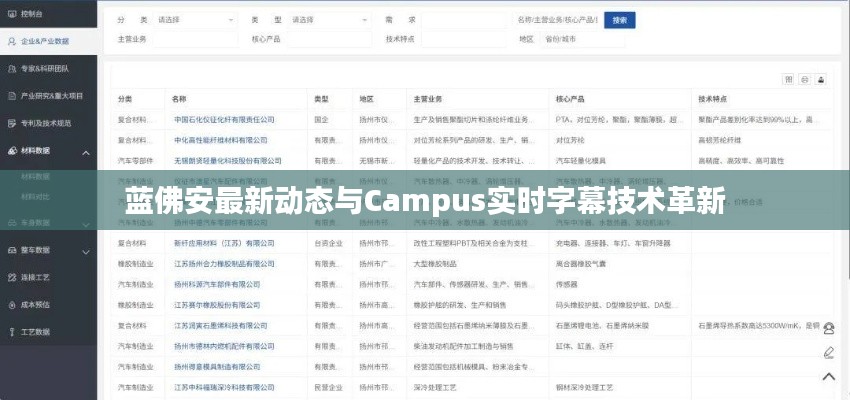Screen dimensions: 850x400
Task: Click the 专家&科研团队 sidebar icon
Action: click(x=11, y=69)
